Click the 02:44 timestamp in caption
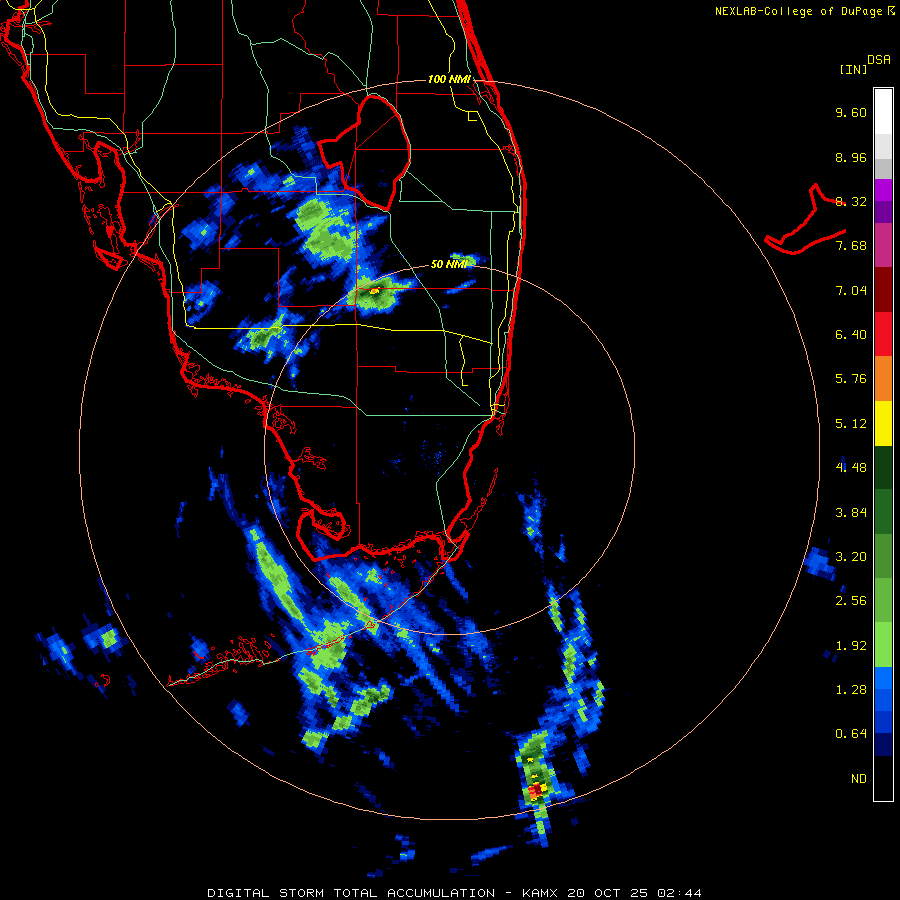Image resolution: width=900 pixels, height=900 pixels. [x=680, y=893]
